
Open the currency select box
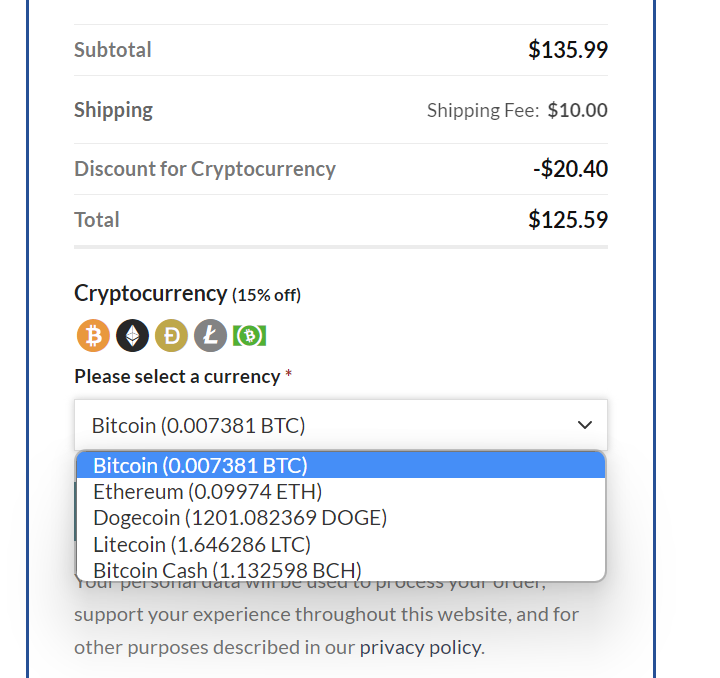[x=341, y=425]
